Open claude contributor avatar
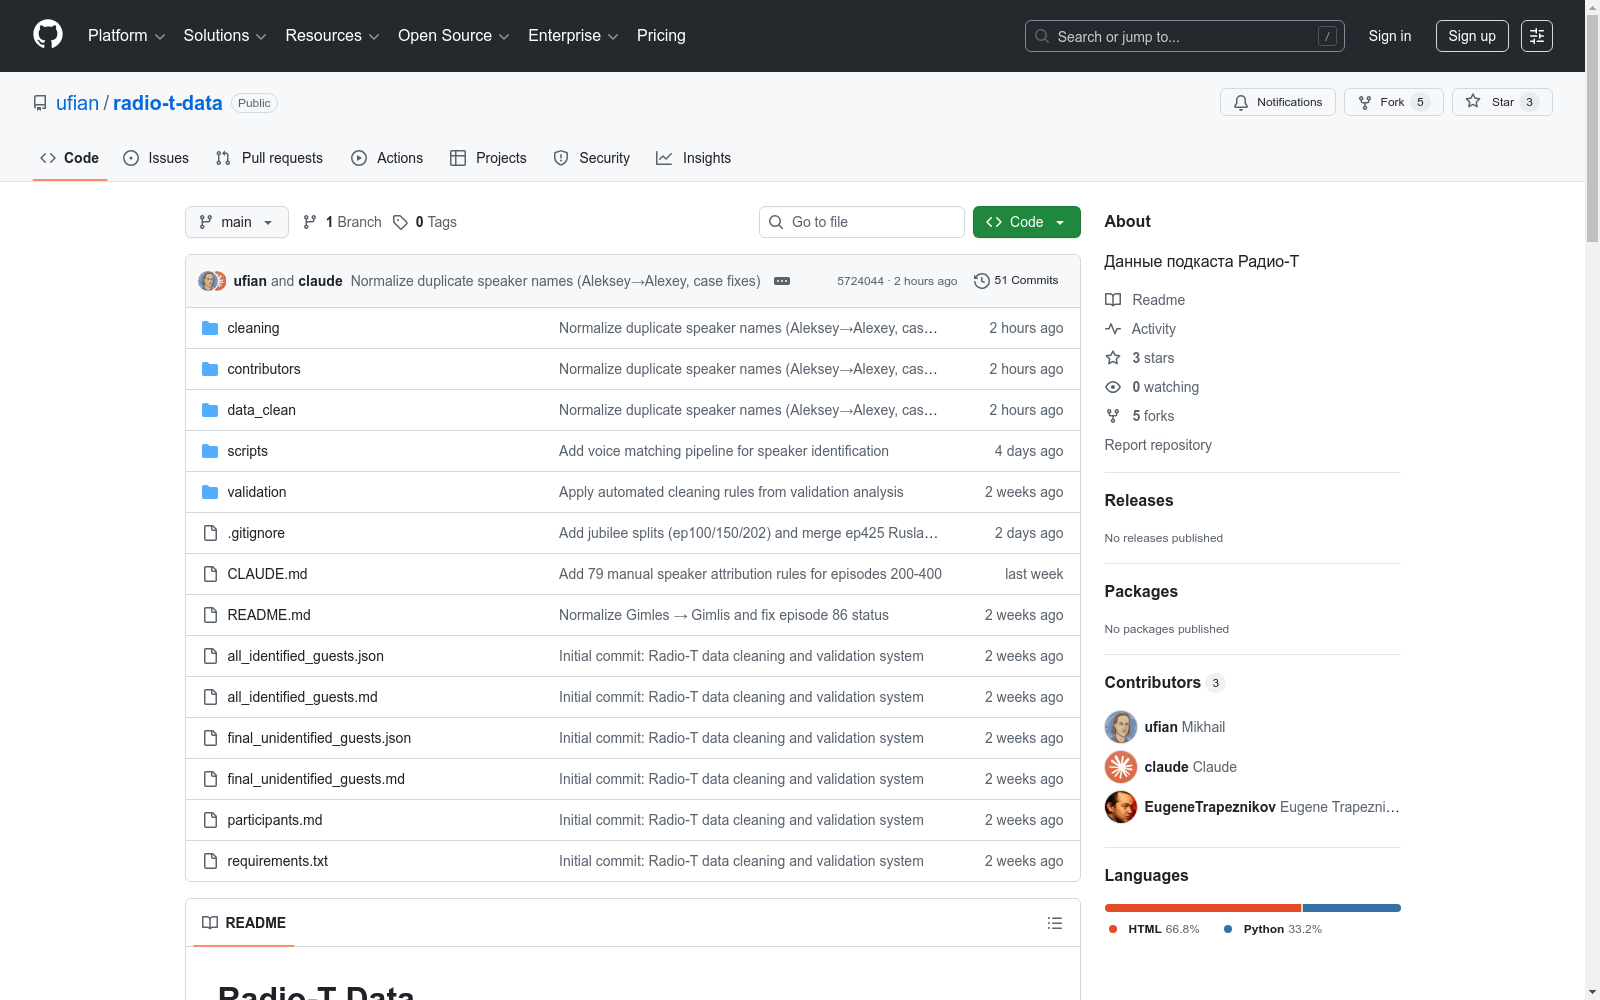This screenshot has width=1600, height=1000. (x=1121, y=767)
